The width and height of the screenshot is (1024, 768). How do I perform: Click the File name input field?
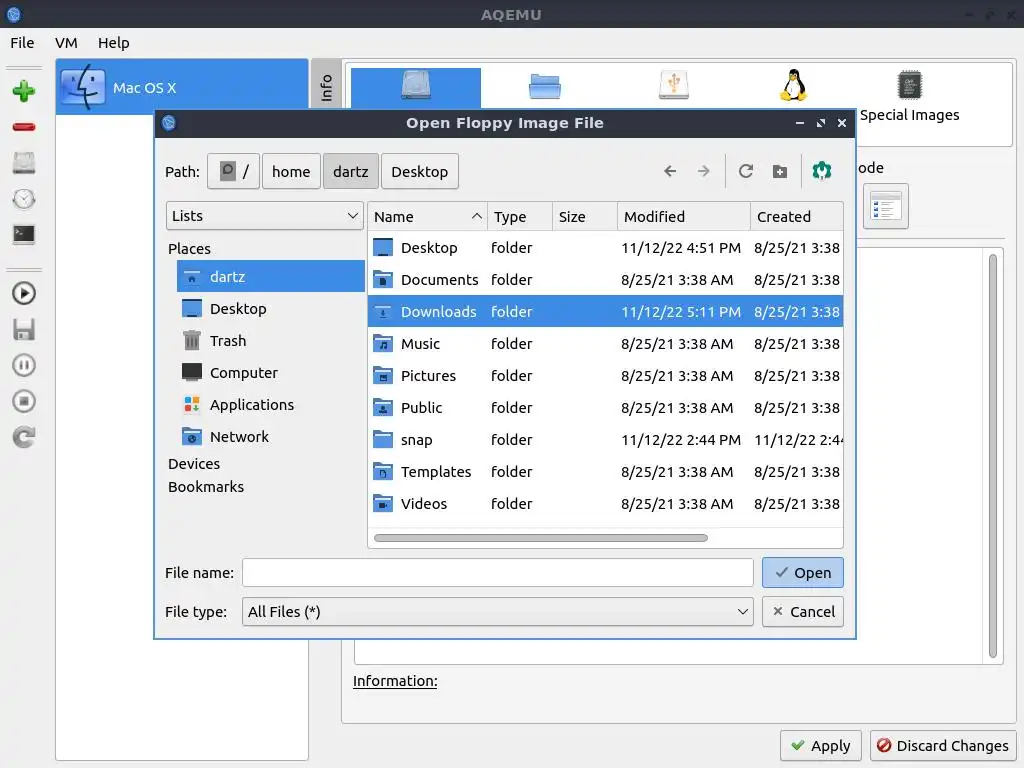[x=498, y=573]
